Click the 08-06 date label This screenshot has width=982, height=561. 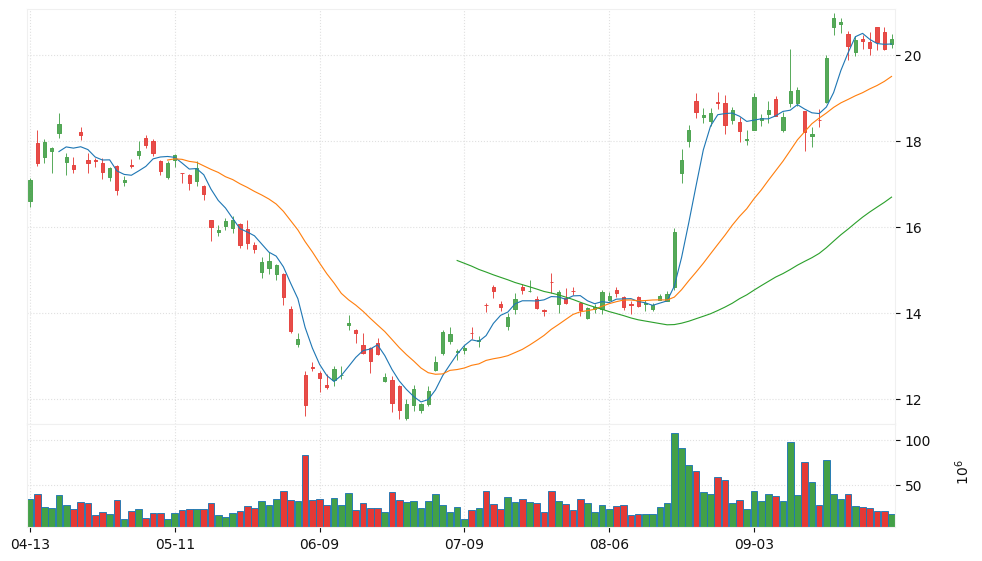click(x=609, y=545)
